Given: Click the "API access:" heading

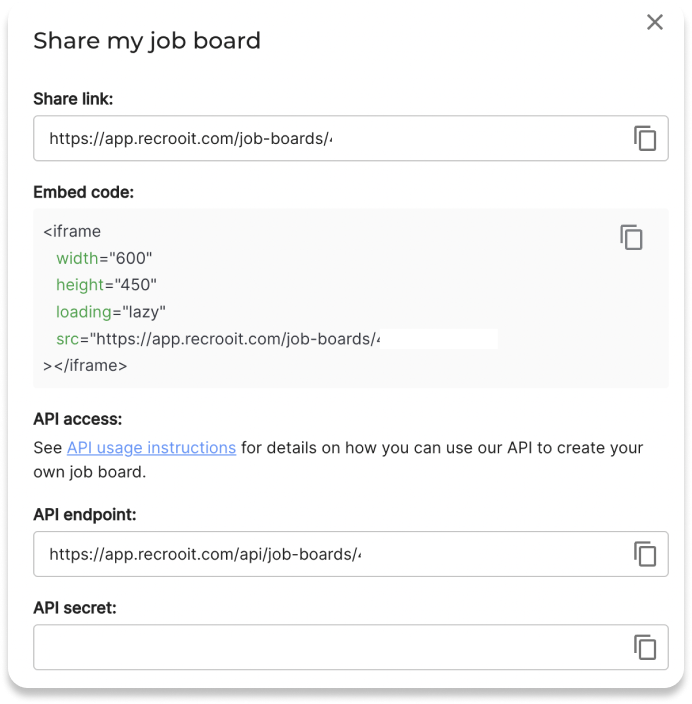Looking at the screenshot, I should pyautogui.click(x=77, y=419).
